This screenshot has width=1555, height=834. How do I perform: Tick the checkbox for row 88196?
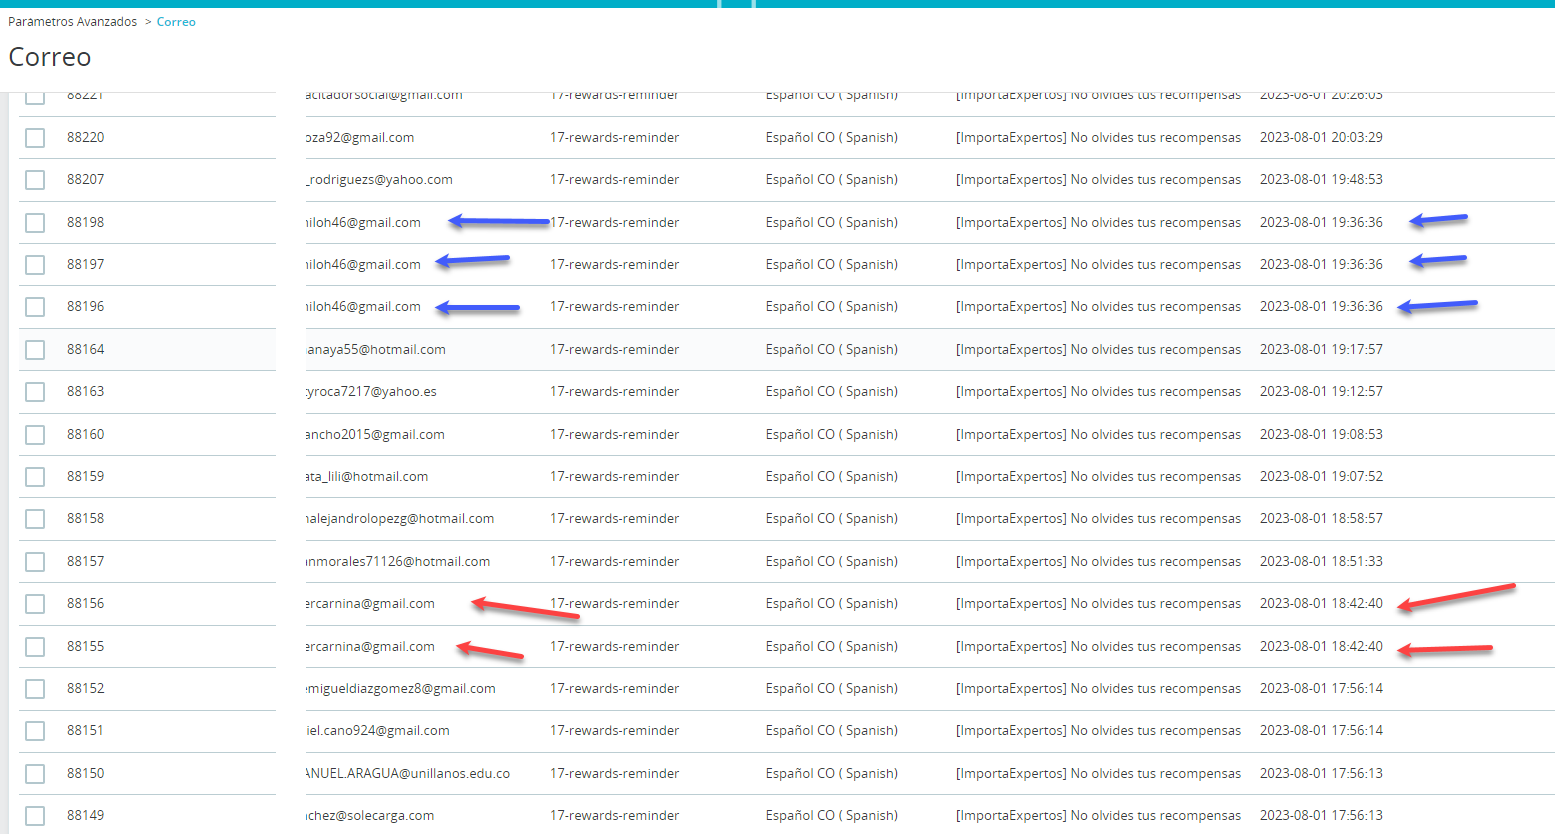coord(35,307)
